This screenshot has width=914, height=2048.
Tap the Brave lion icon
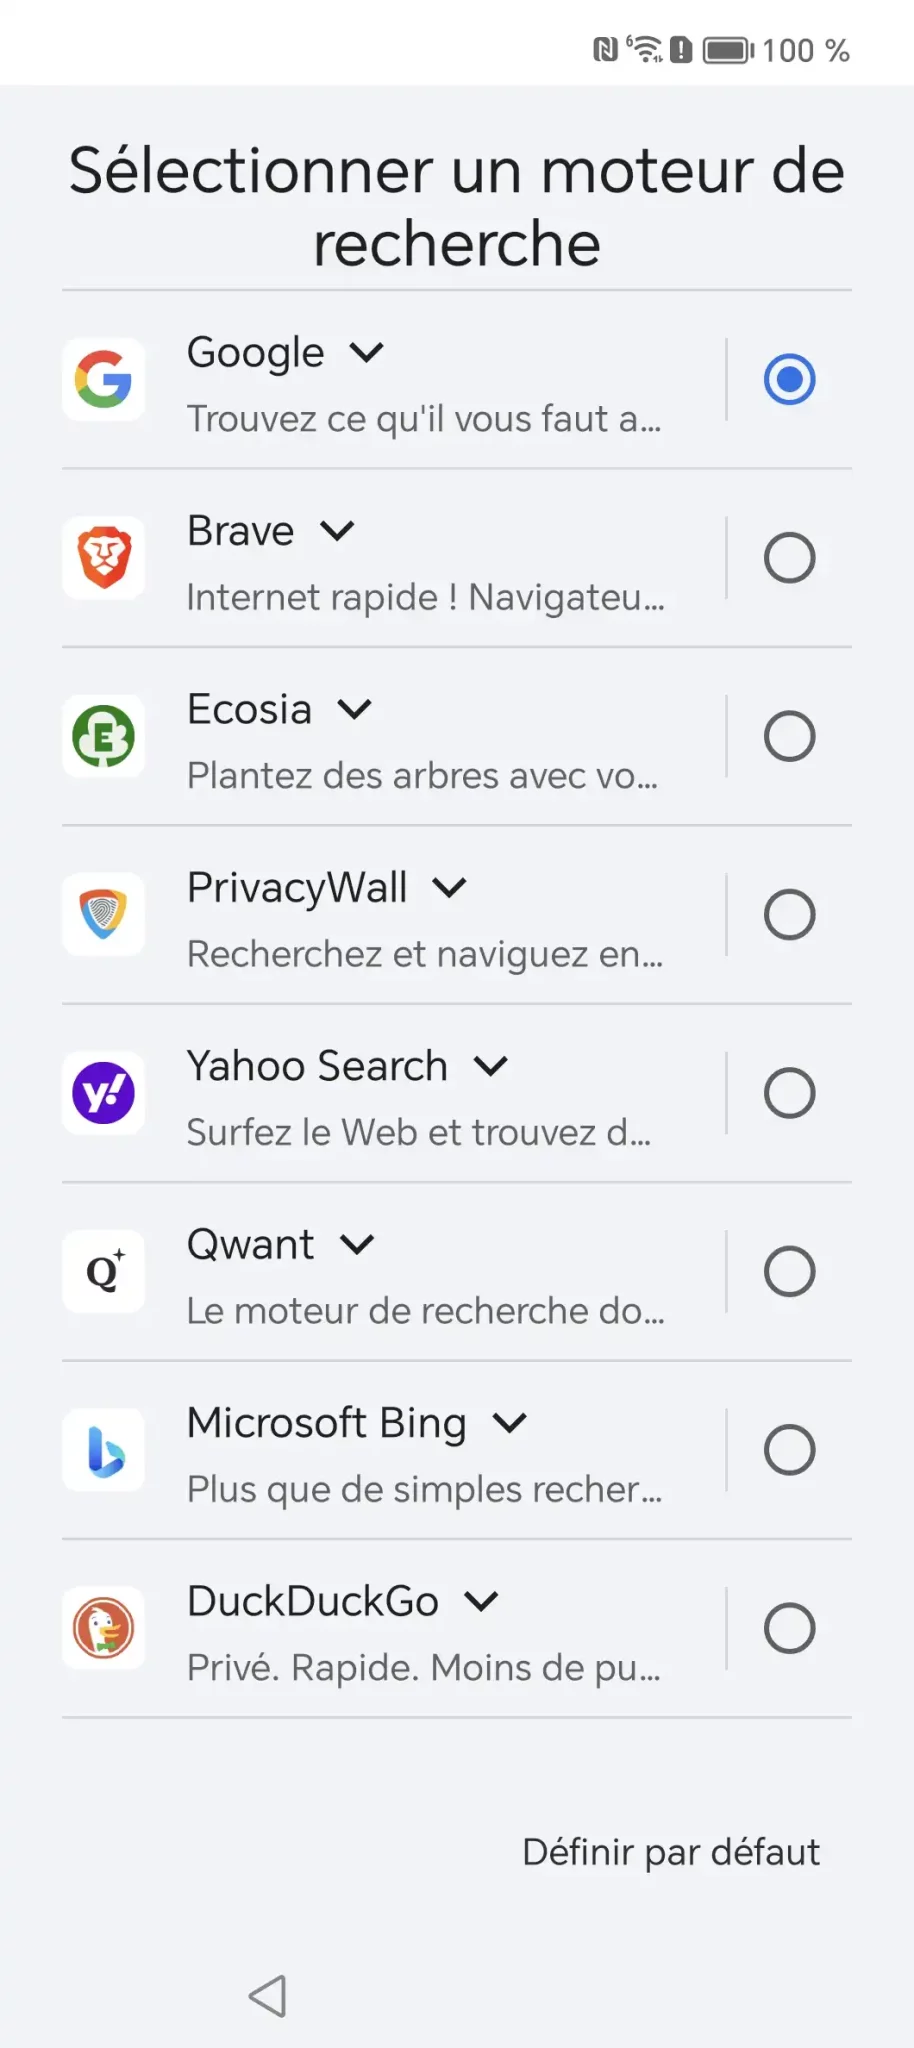(103, 558)
